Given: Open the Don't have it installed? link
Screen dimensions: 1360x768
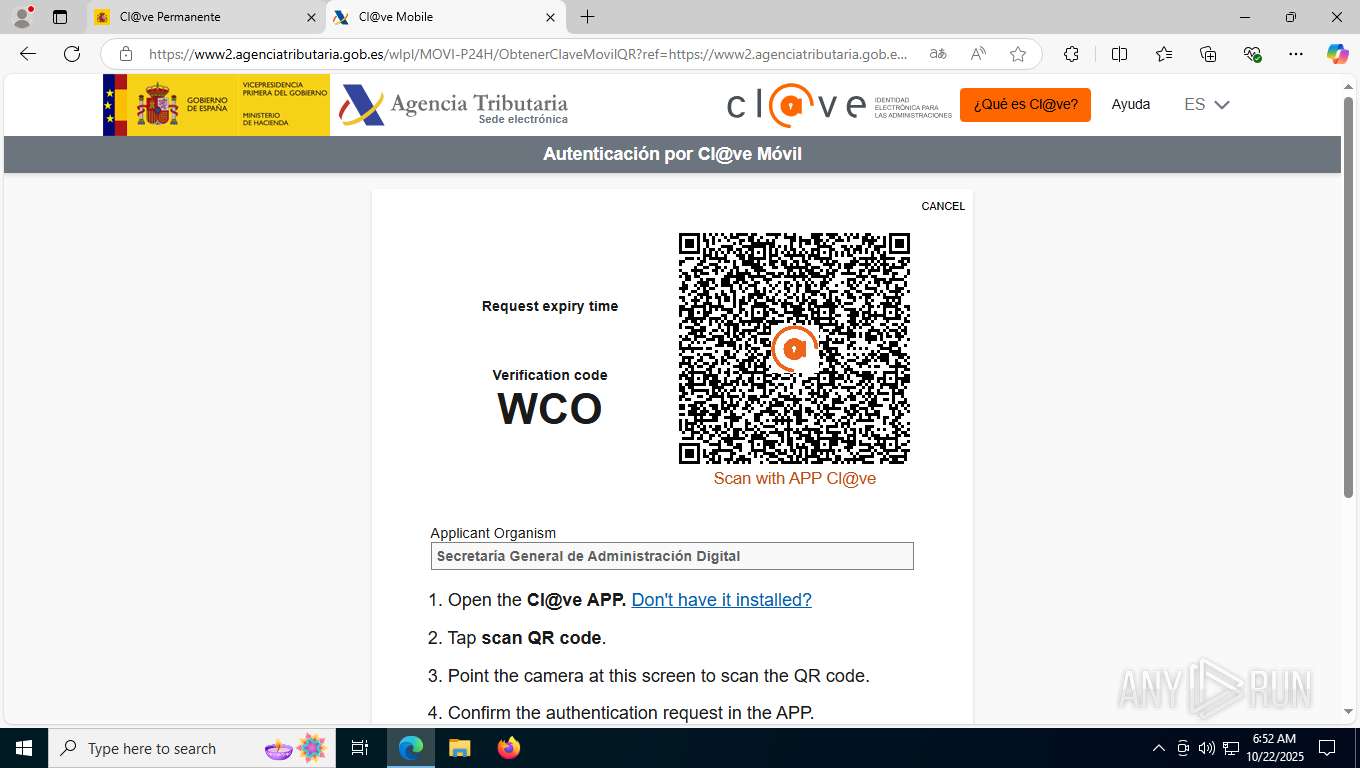Looking at the screenshot, I should point(721,600).
